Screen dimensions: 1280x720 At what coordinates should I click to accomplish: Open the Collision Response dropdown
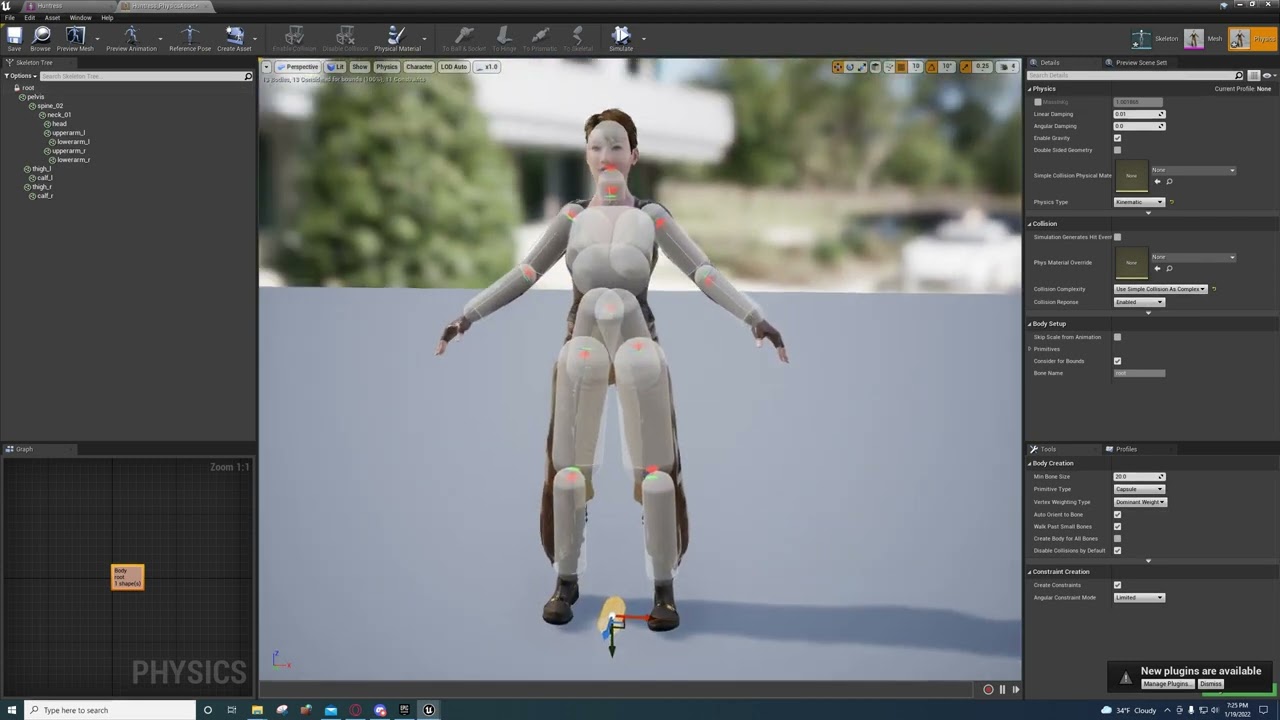(1139, 302)
